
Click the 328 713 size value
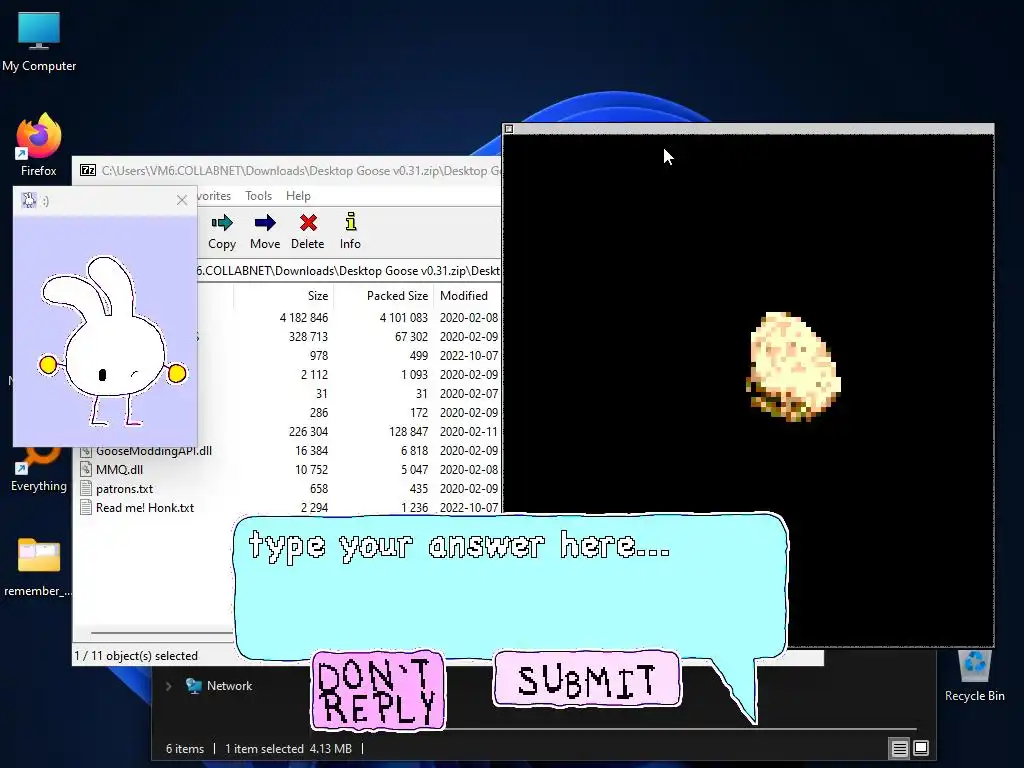click(x=308, y=336)
